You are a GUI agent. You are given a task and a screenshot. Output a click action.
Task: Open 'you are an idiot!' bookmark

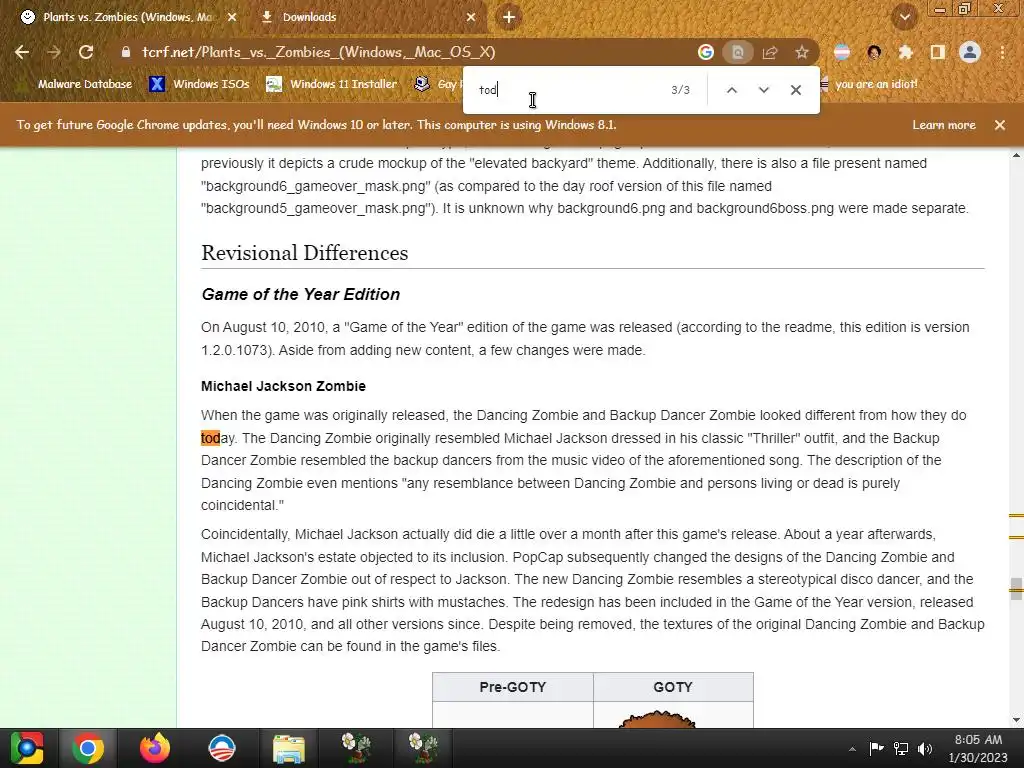869,84
